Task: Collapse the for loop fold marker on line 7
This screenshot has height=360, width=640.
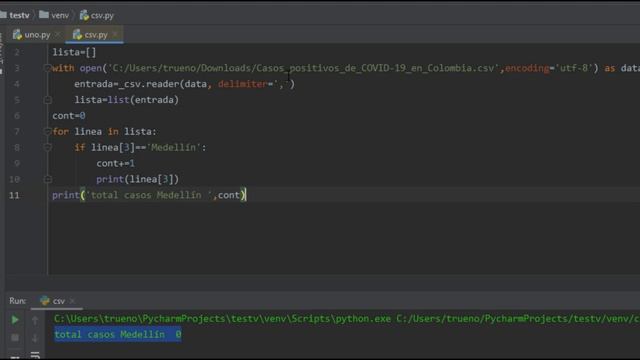Action: point(47,131)
